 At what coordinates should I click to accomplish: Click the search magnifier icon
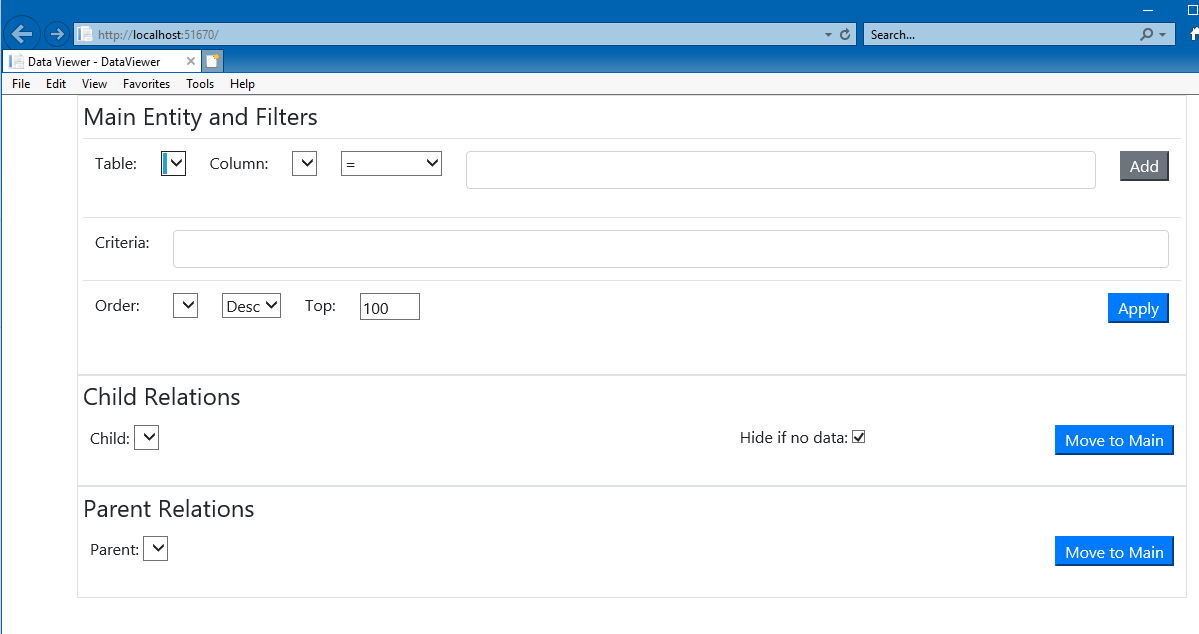1146,34
